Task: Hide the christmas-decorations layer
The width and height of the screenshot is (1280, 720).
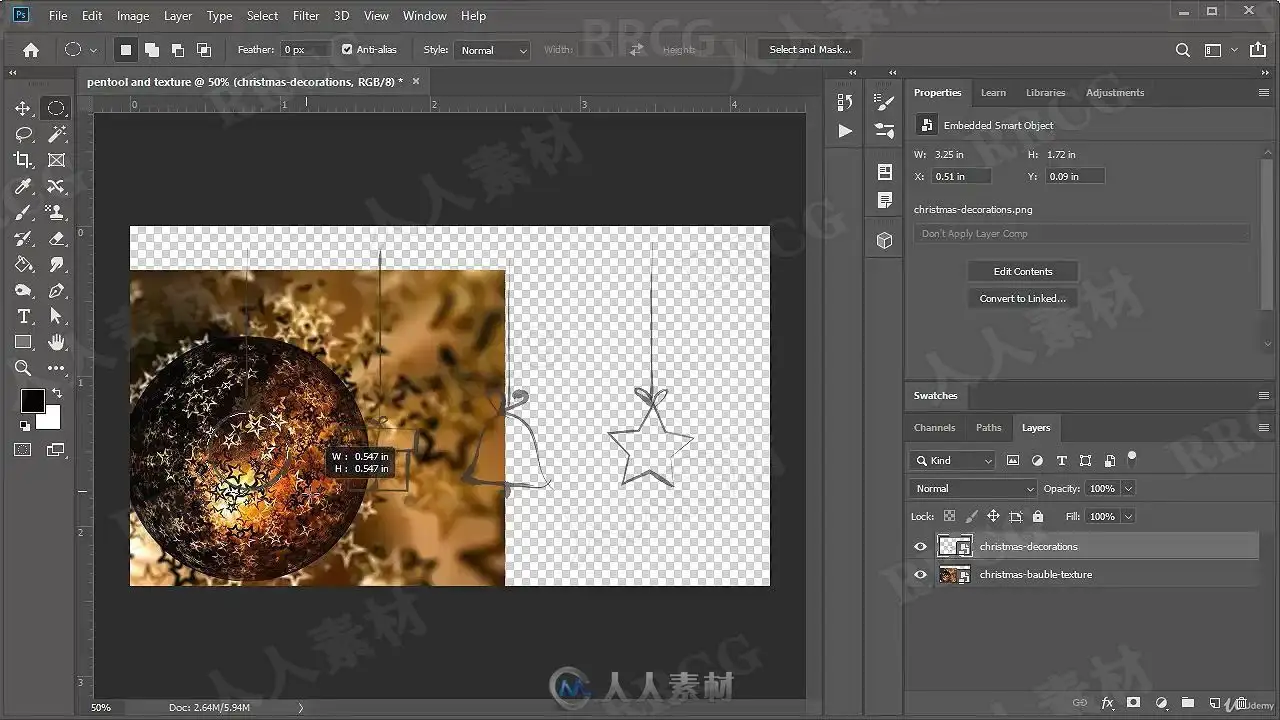Action: [921, 546]
